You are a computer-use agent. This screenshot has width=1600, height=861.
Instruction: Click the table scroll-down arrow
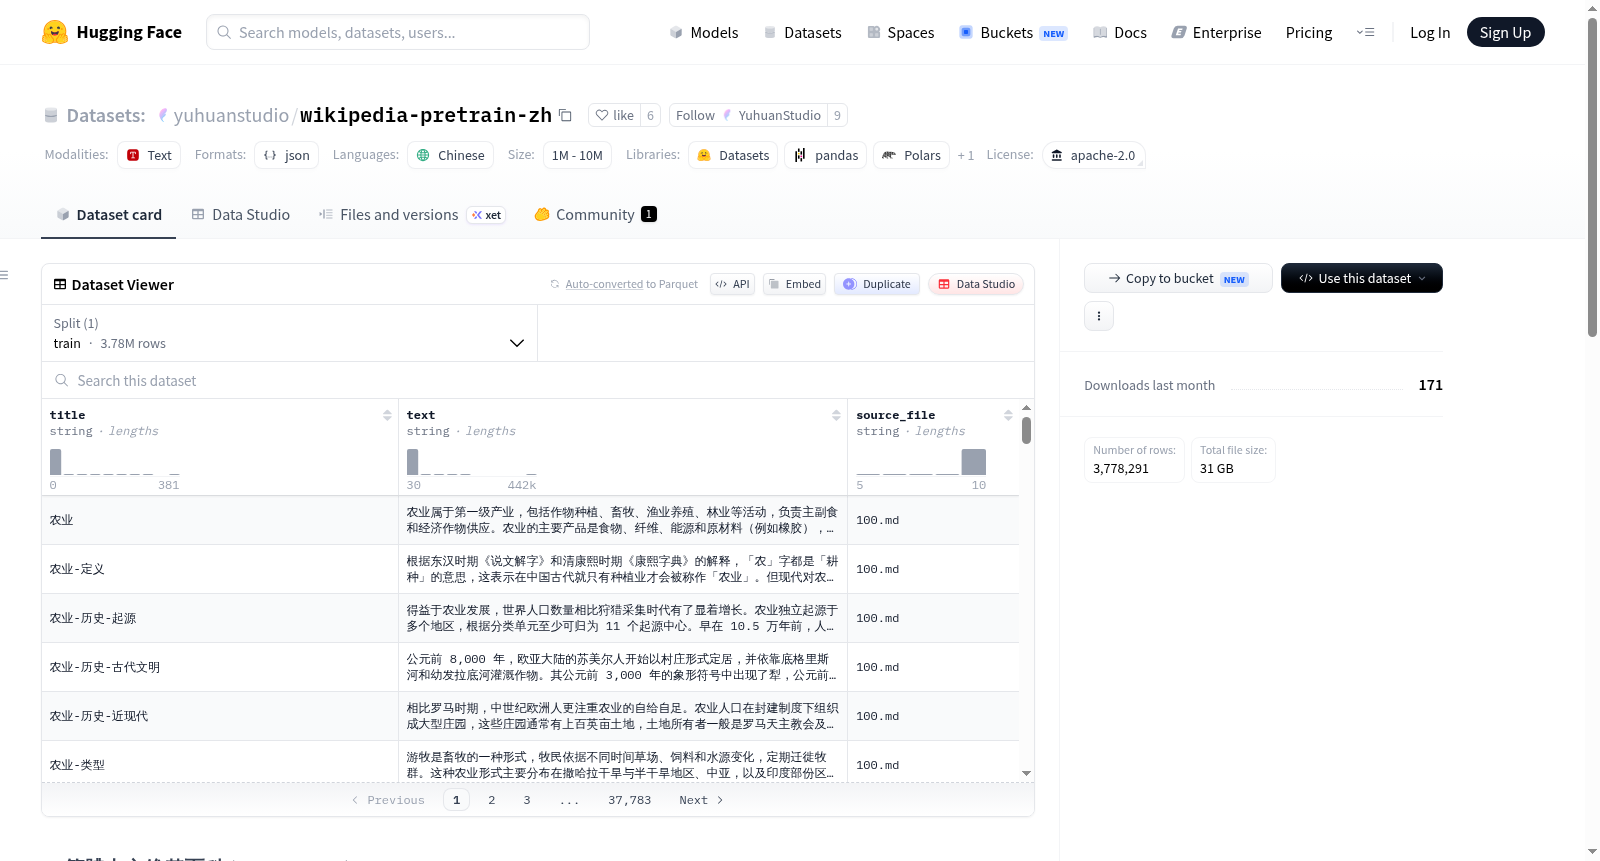(x=1027, y=773)
